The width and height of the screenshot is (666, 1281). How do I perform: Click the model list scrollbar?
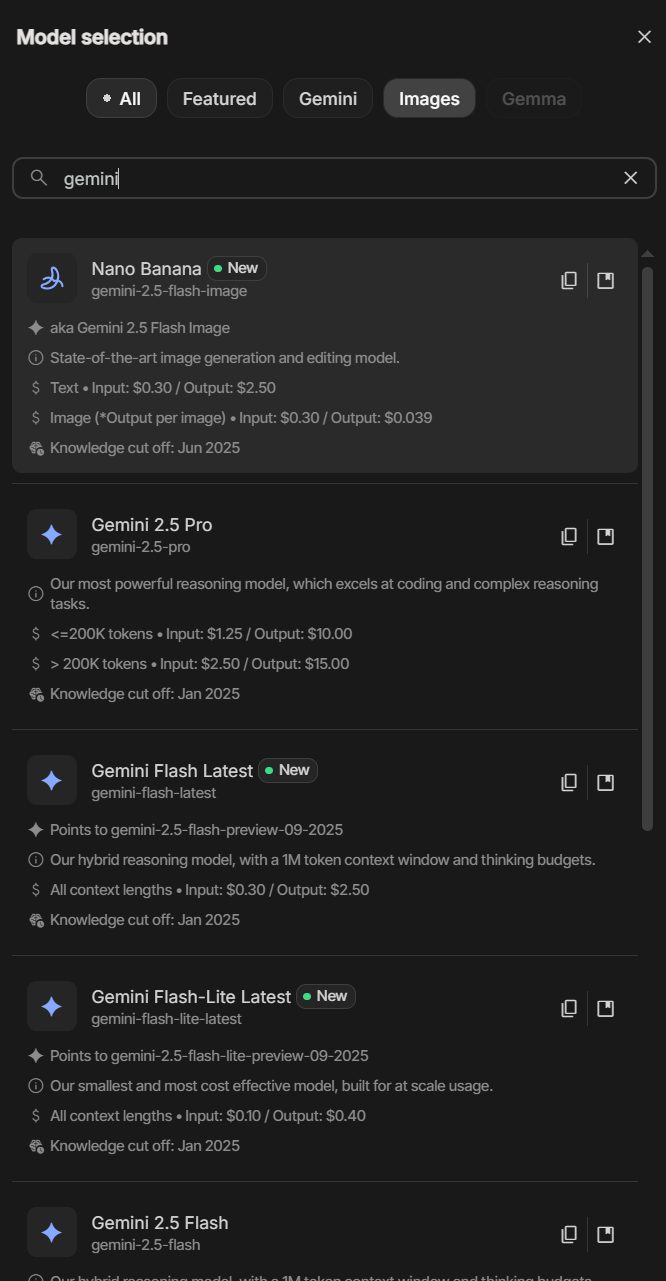[x=647, y=548]
